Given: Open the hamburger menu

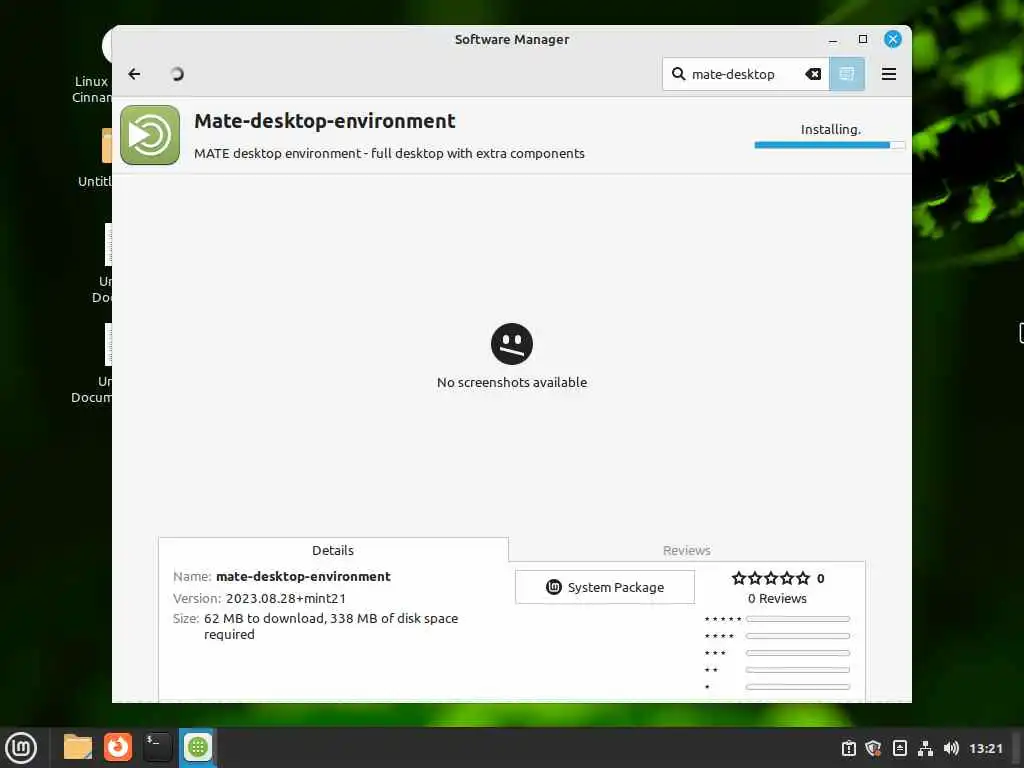Looking at the screenshot, I should point(888,74).
